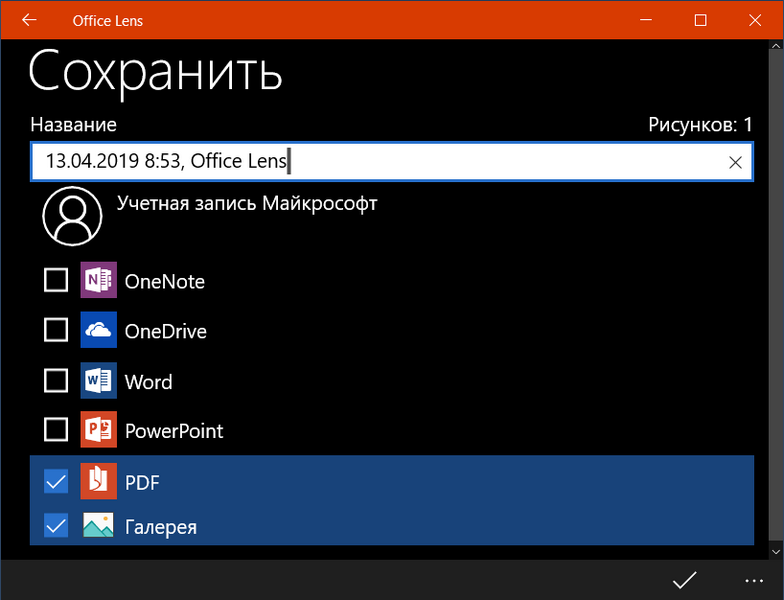Image resolution: width=784 pixels, height=600 pixels.
Task: Open the three-dots more options menu
Action: 754,581
